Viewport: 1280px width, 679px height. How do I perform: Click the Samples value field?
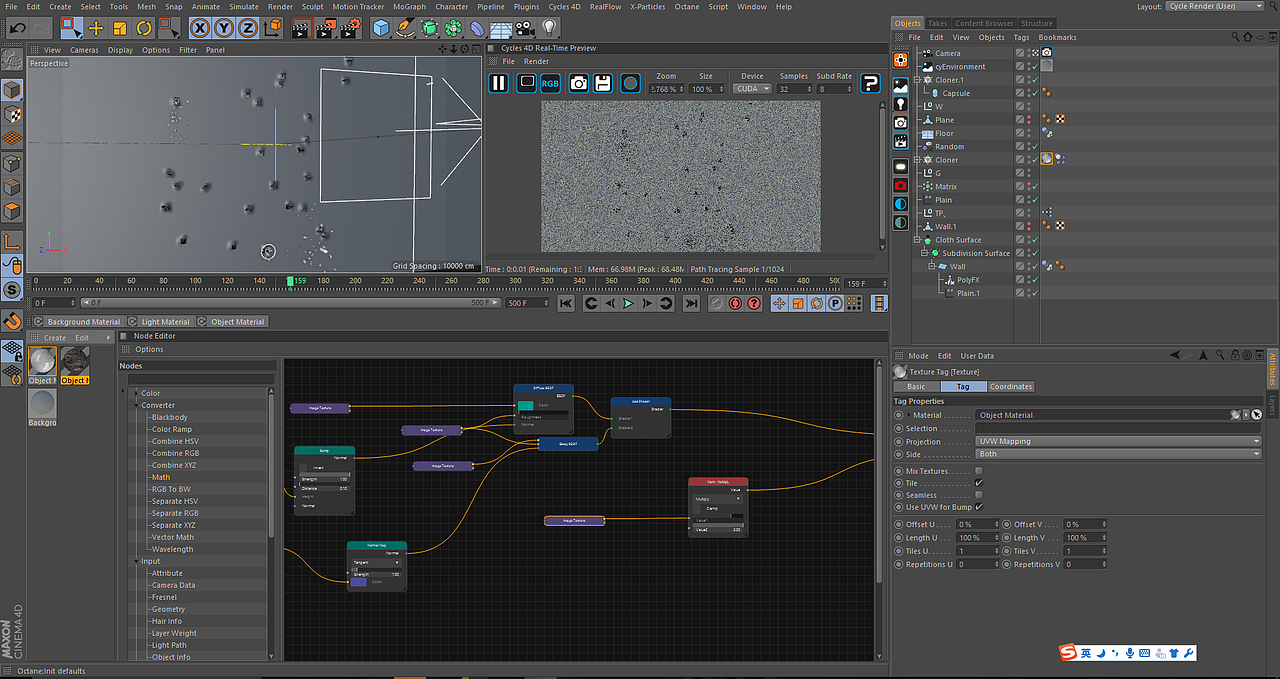point(794,89)
